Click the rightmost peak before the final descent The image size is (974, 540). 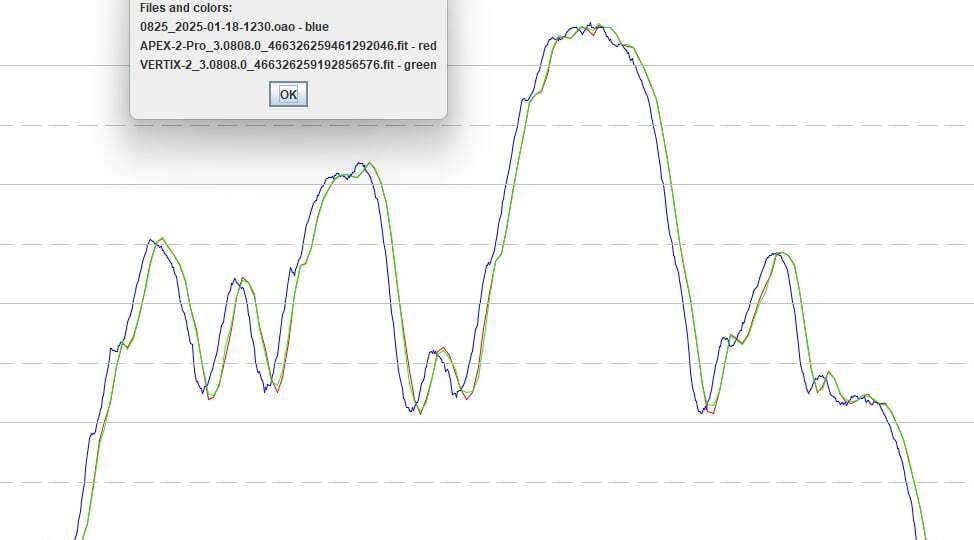(x=779, y=254)
